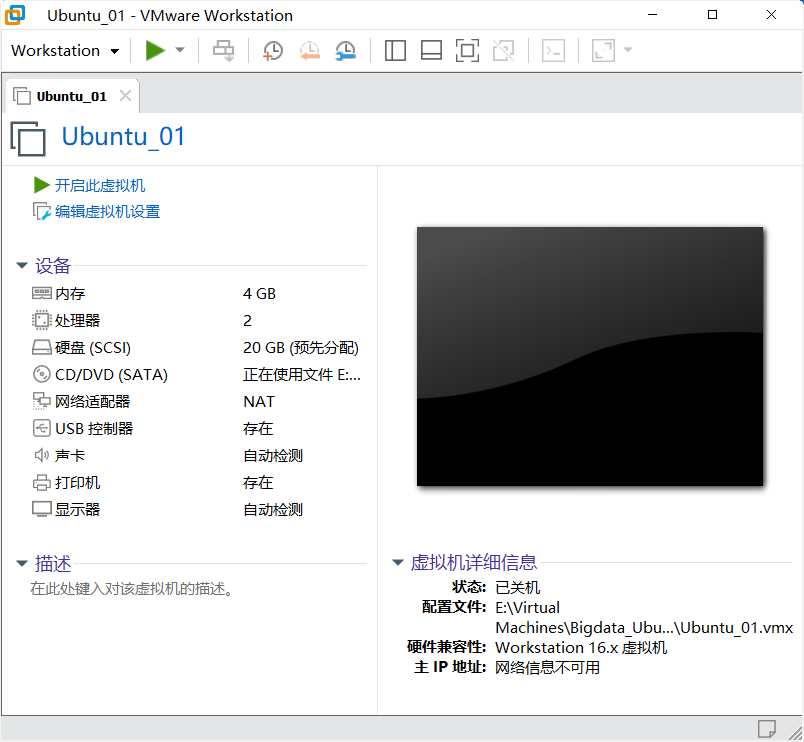Minimize the VMware Workstation window
Screen dimensions: 804x742
click(x=652, y=15)
